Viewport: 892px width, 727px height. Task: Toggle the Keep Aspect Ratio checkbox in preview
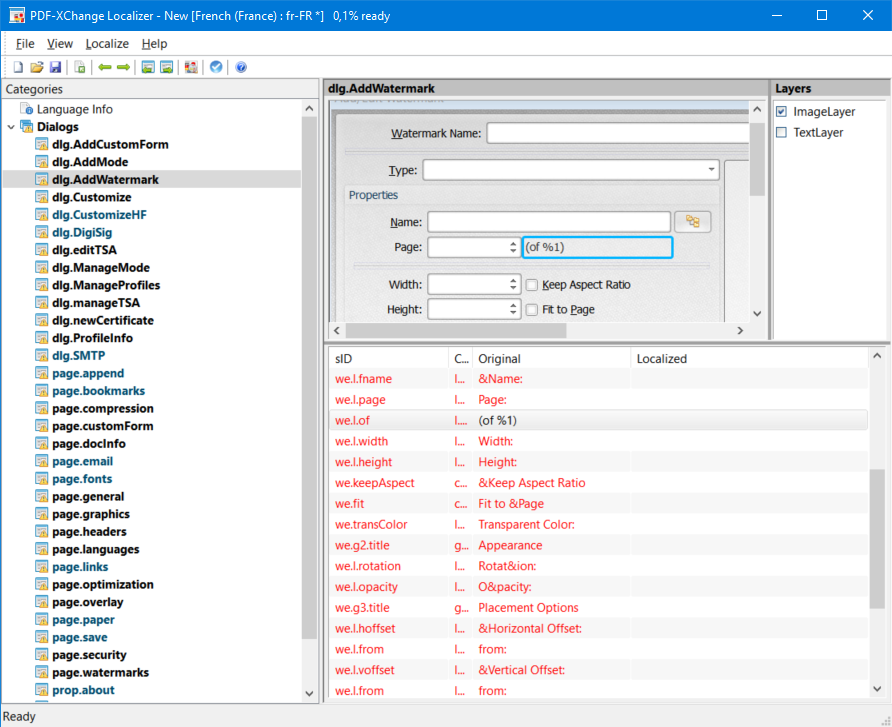[531, 285]
